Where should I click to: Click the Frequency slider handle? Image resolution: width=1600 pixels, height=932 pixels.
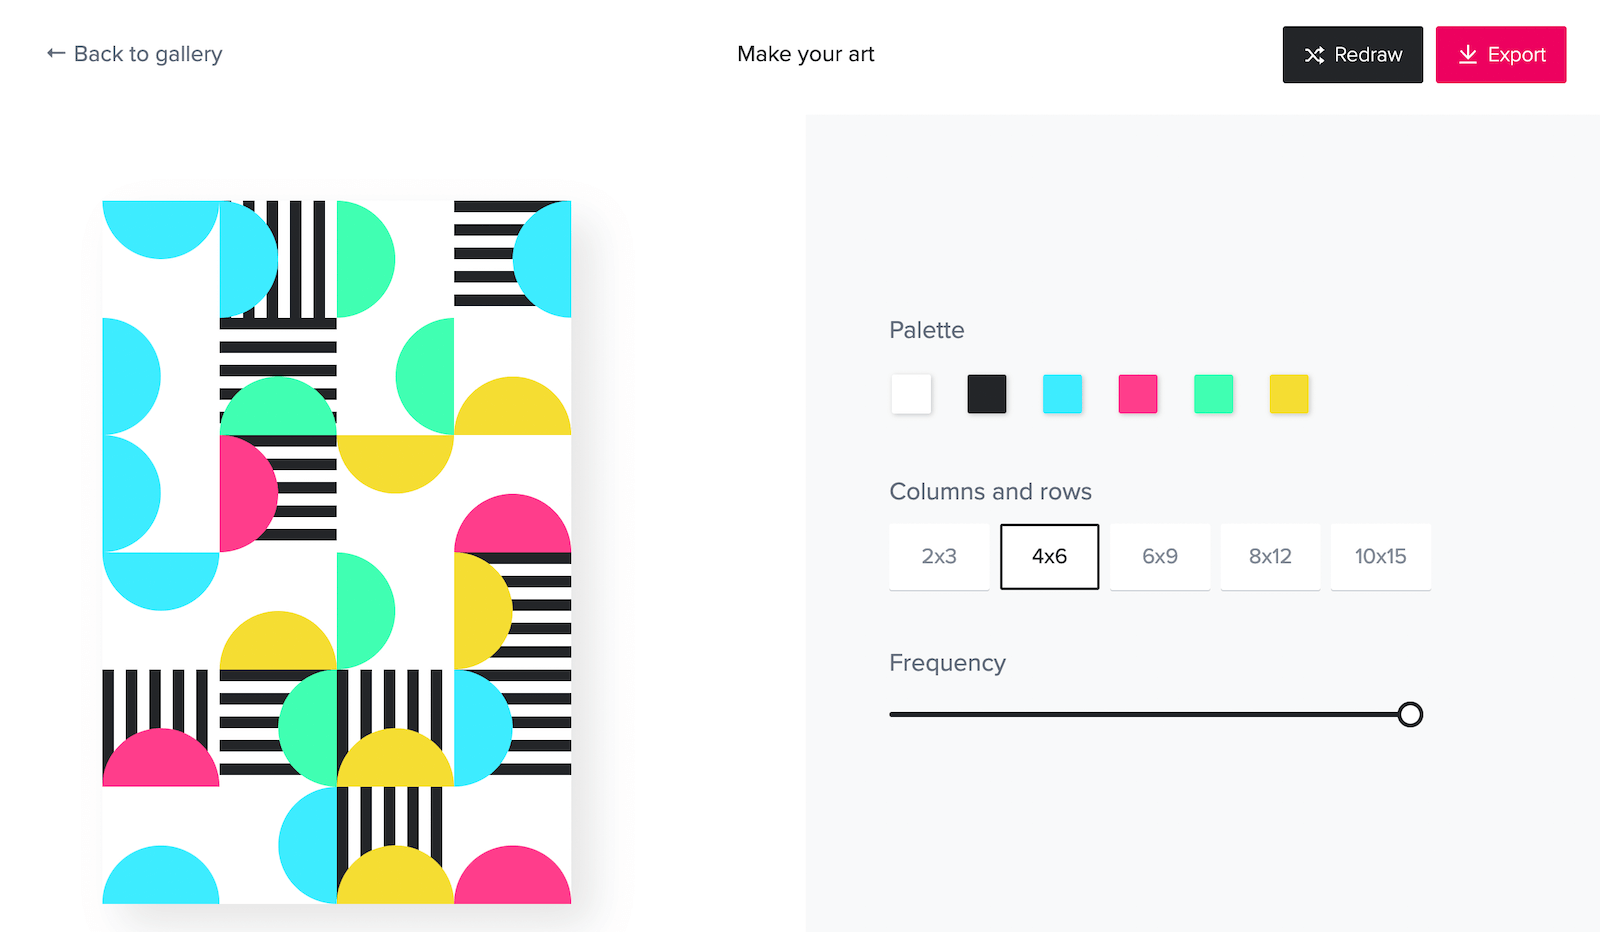point(1410,714)
